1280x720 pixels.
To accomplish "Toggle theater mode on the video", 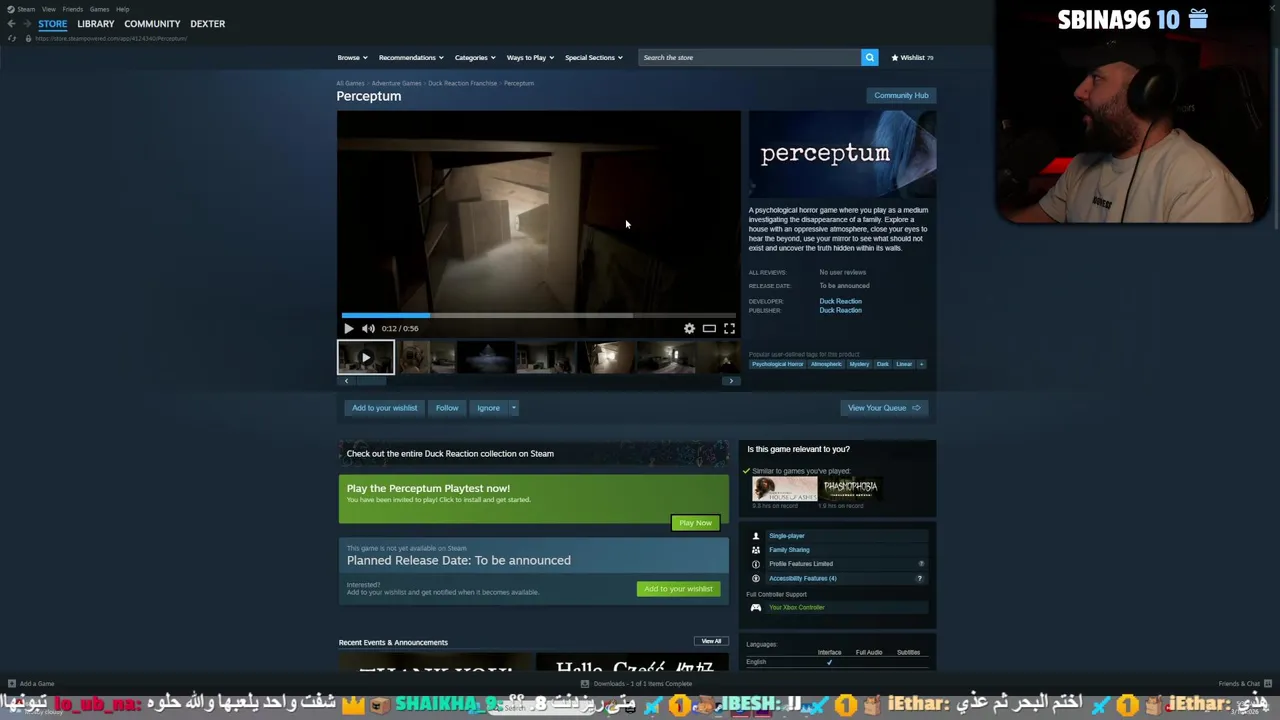I will (x=709, y=328).
